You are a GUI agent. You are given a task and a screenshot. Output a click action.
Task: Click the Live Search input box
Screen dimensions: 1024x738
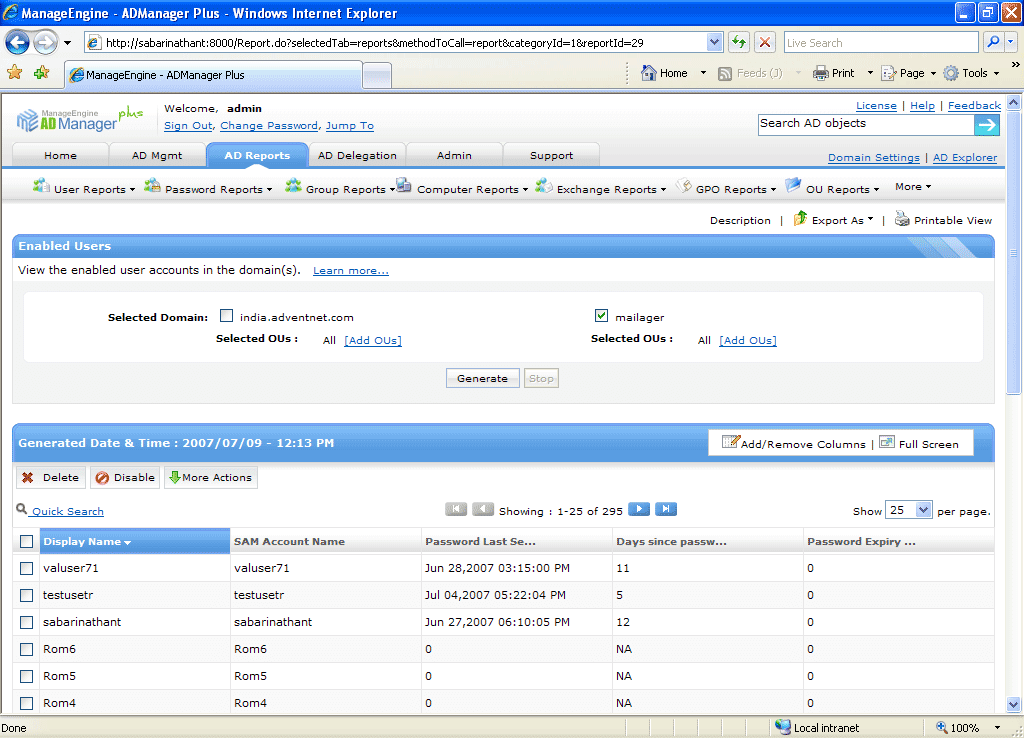tap(881, 42)
